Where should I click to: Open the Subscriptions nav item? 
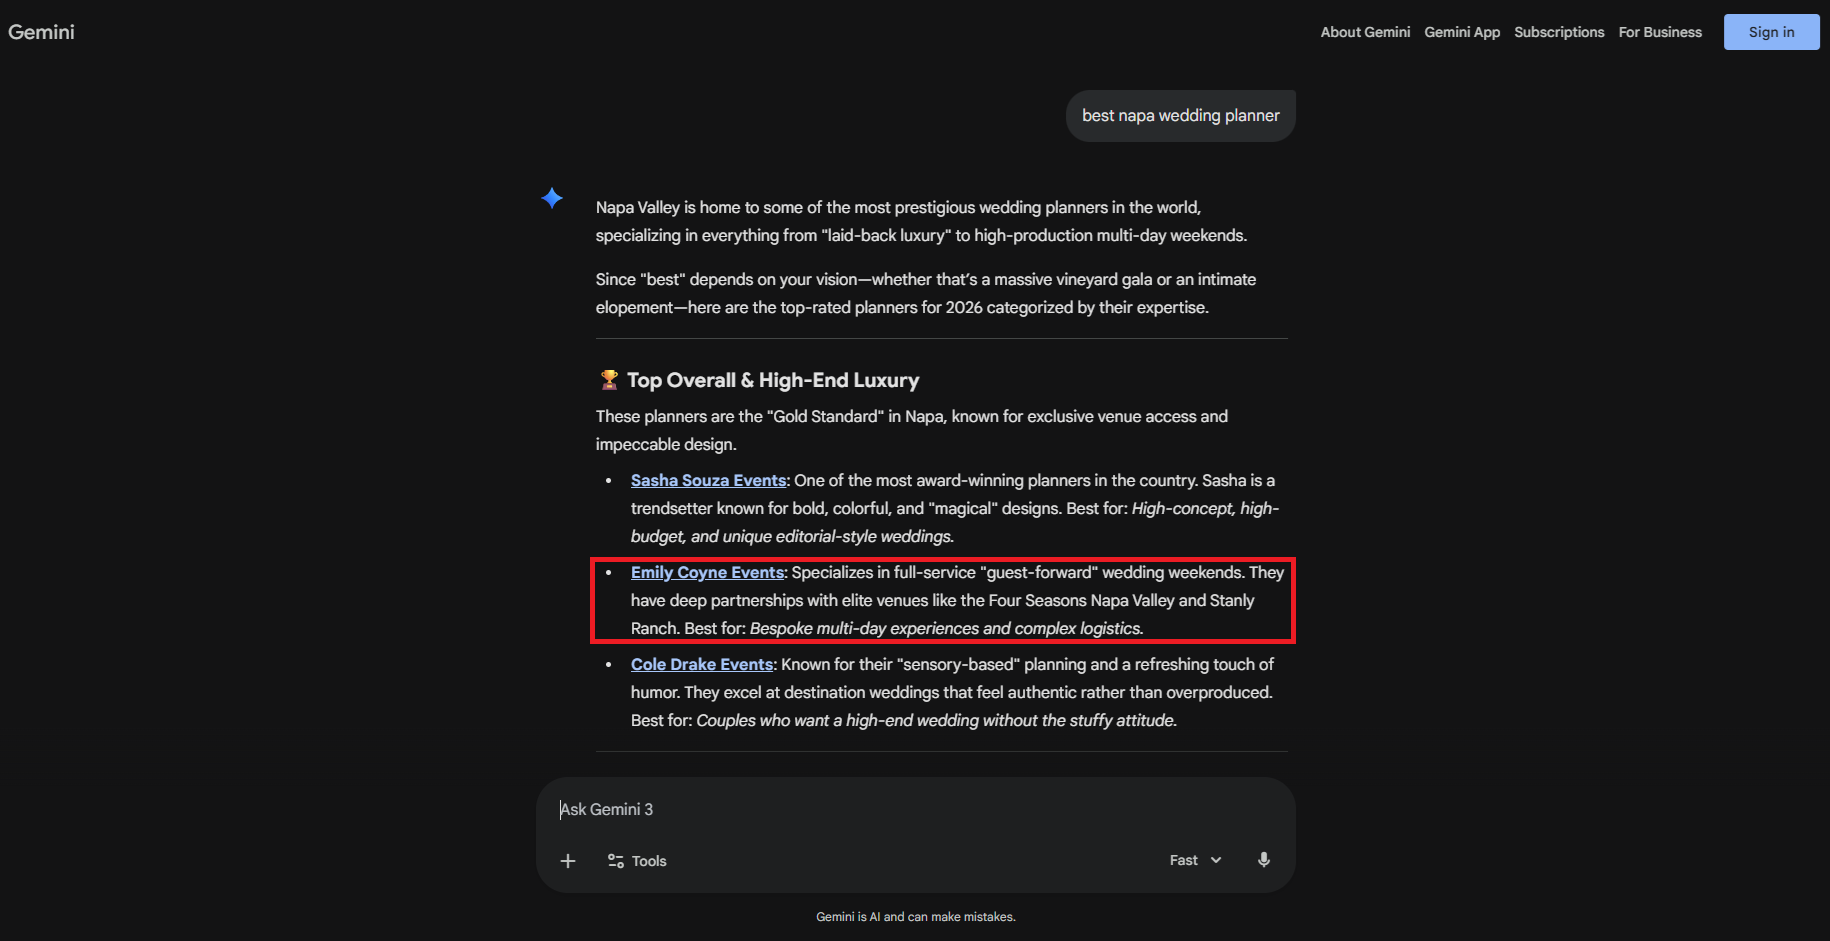coord(1559,32)
